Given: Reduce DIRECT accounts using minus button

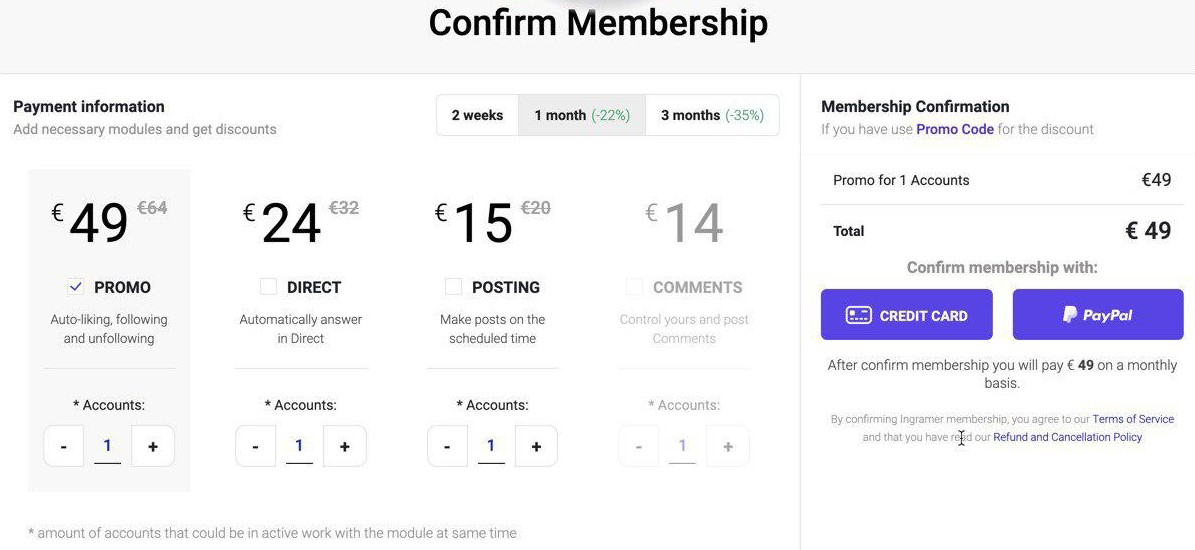Looking at the screenshot, I should 255,446.
